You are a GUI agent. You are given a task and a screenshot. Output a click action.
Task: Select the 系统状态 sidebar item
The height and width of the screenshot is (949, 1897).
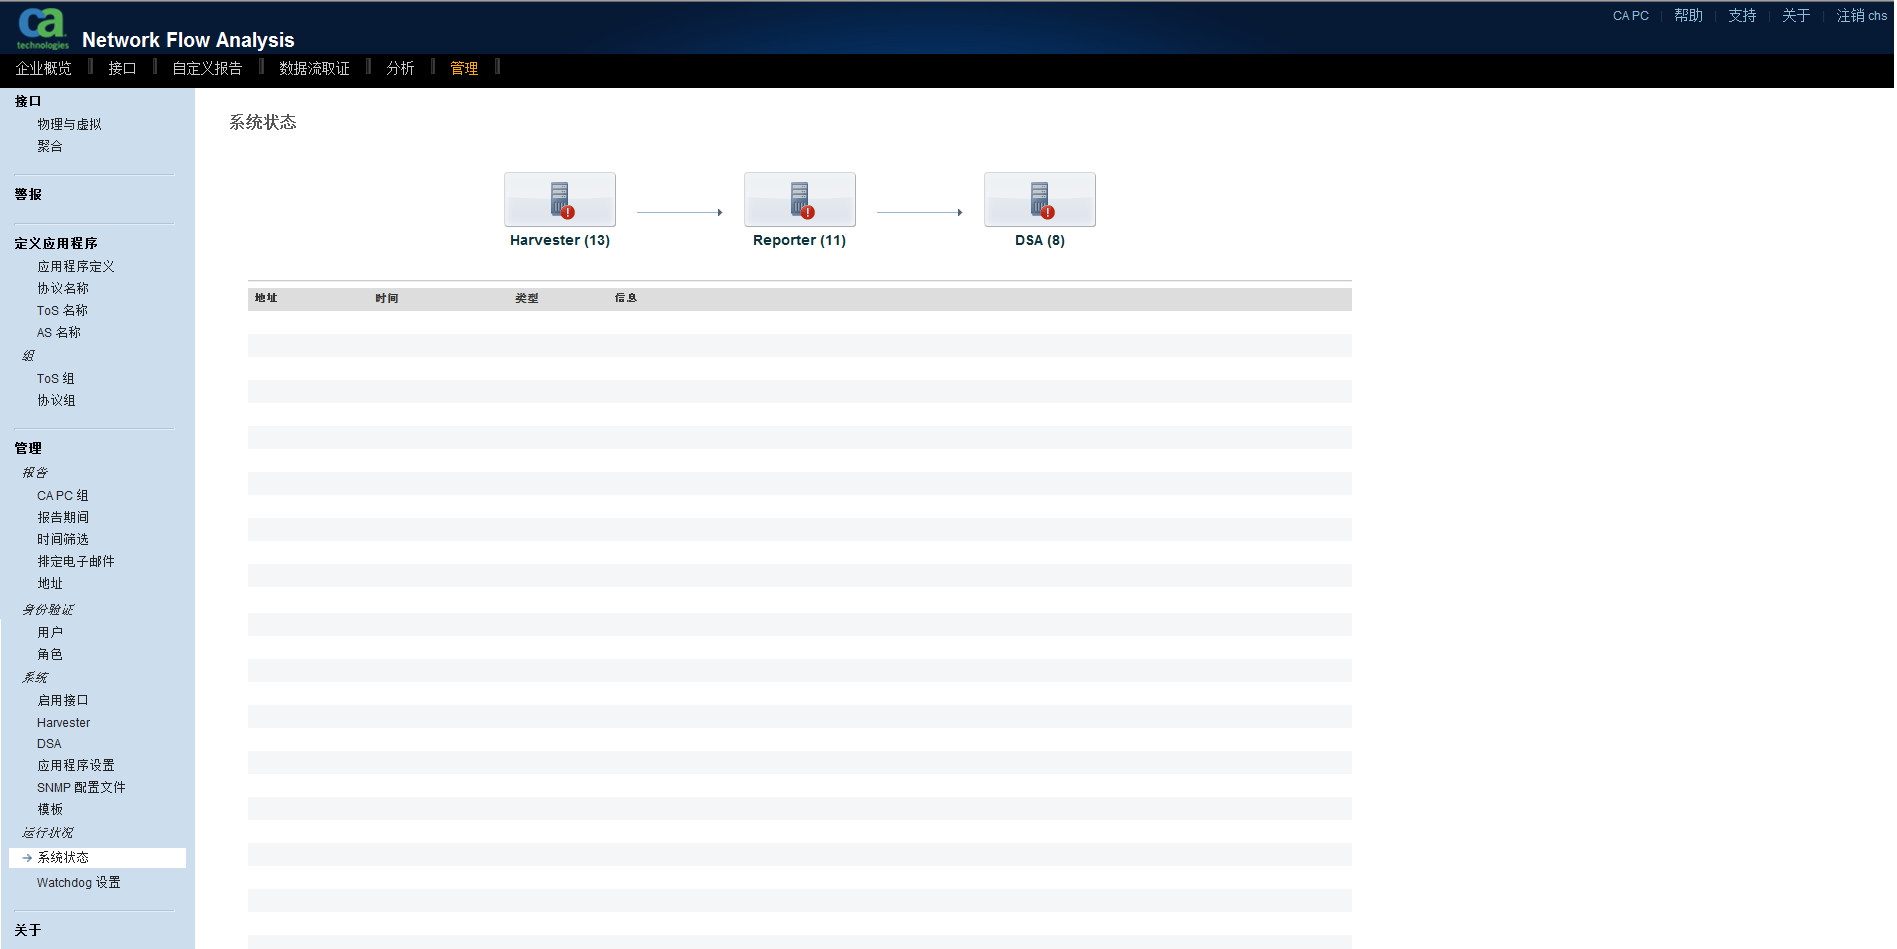click(x=97, y=857)
